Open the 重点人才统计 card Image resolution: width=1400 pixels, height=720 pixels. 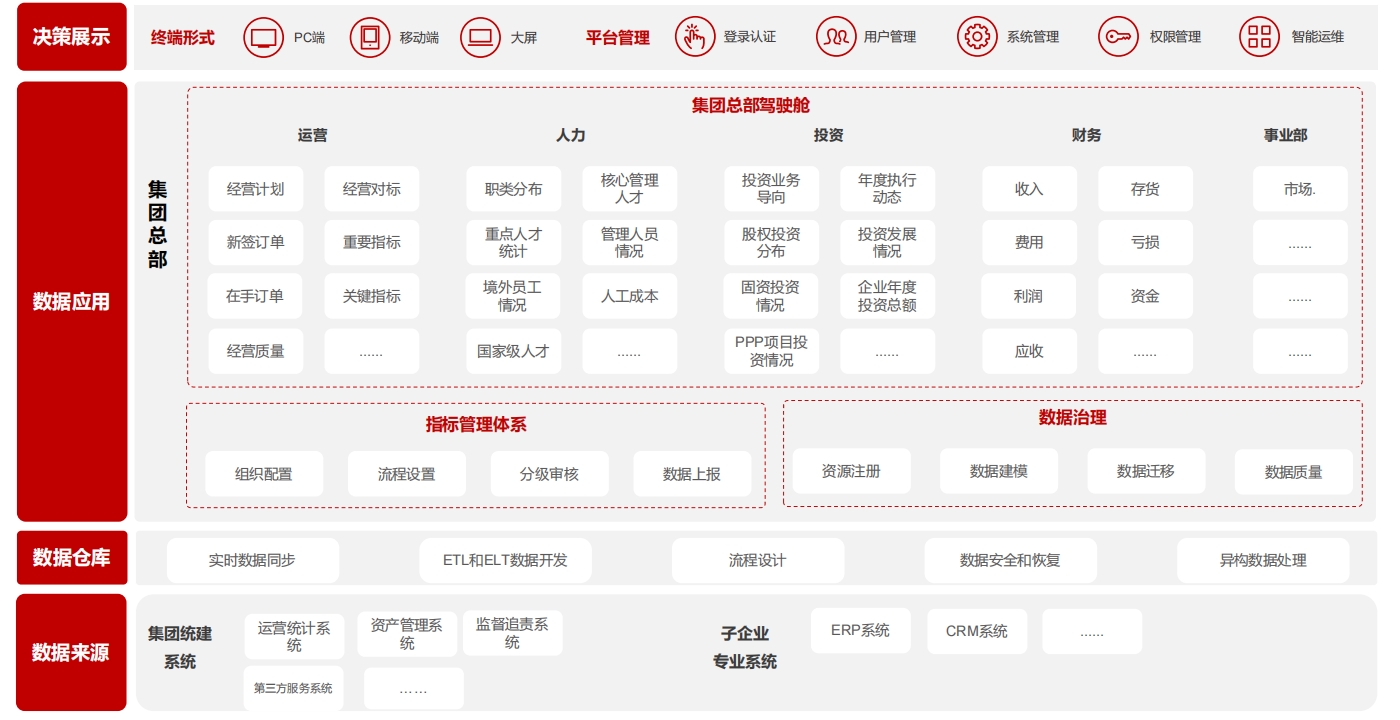(x=513, y=242)
